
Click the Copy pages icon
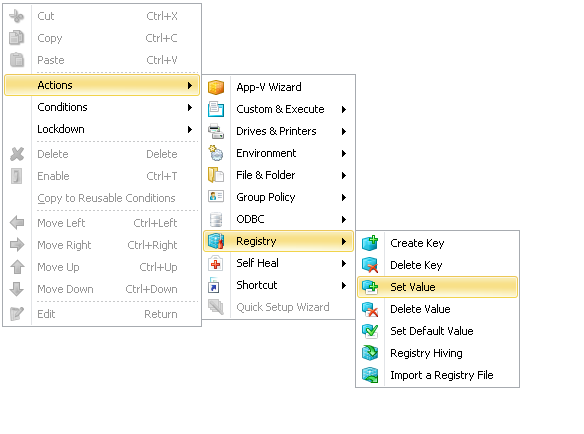[x=17, y=38]
